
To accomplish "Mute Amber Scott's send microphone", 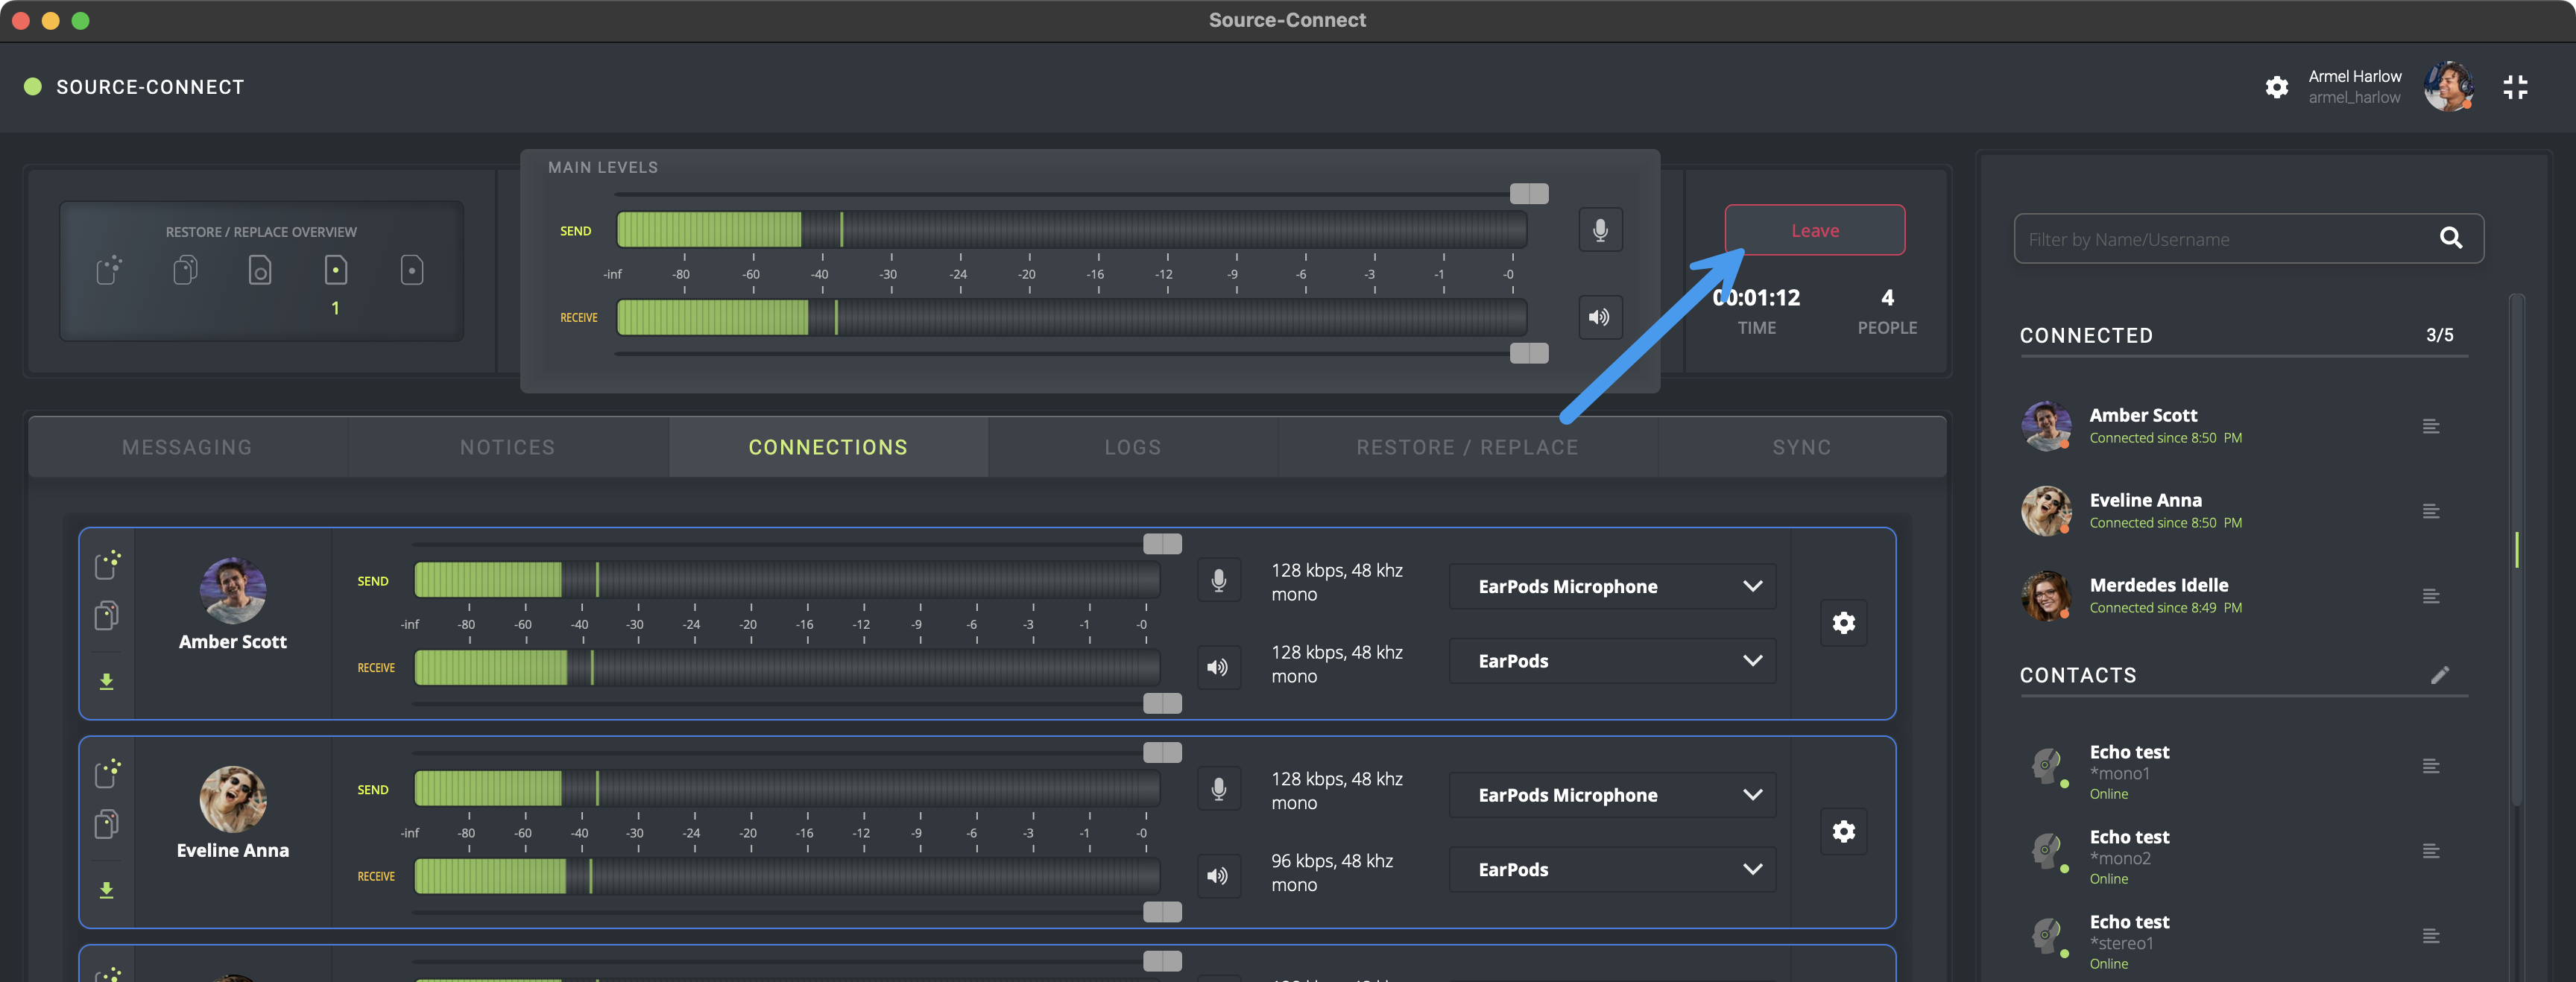I will pyautogui.click(x=1218, y=580).
